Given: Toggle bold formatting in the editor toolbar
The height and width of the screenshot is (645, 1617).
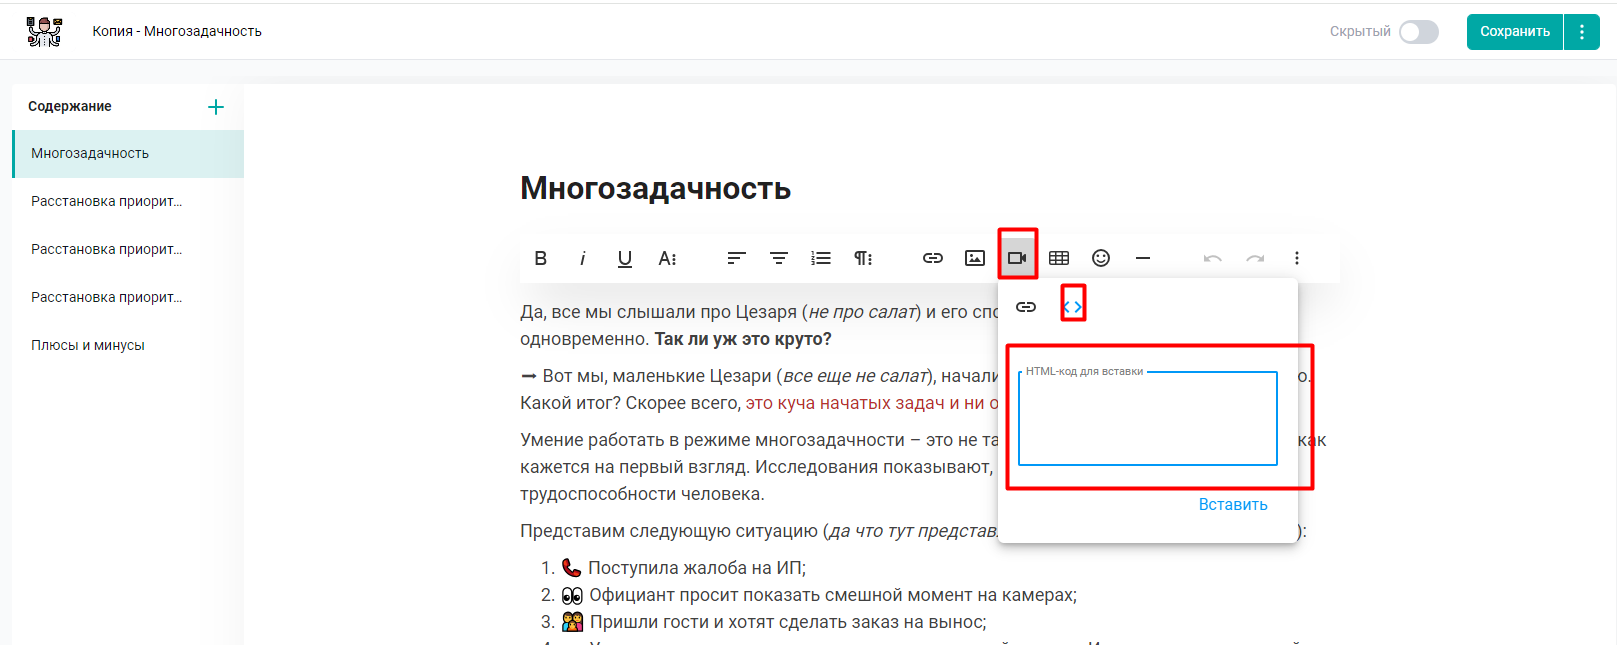Looking at the screenshot, I should pyautogui.click(x=541, y=258).
